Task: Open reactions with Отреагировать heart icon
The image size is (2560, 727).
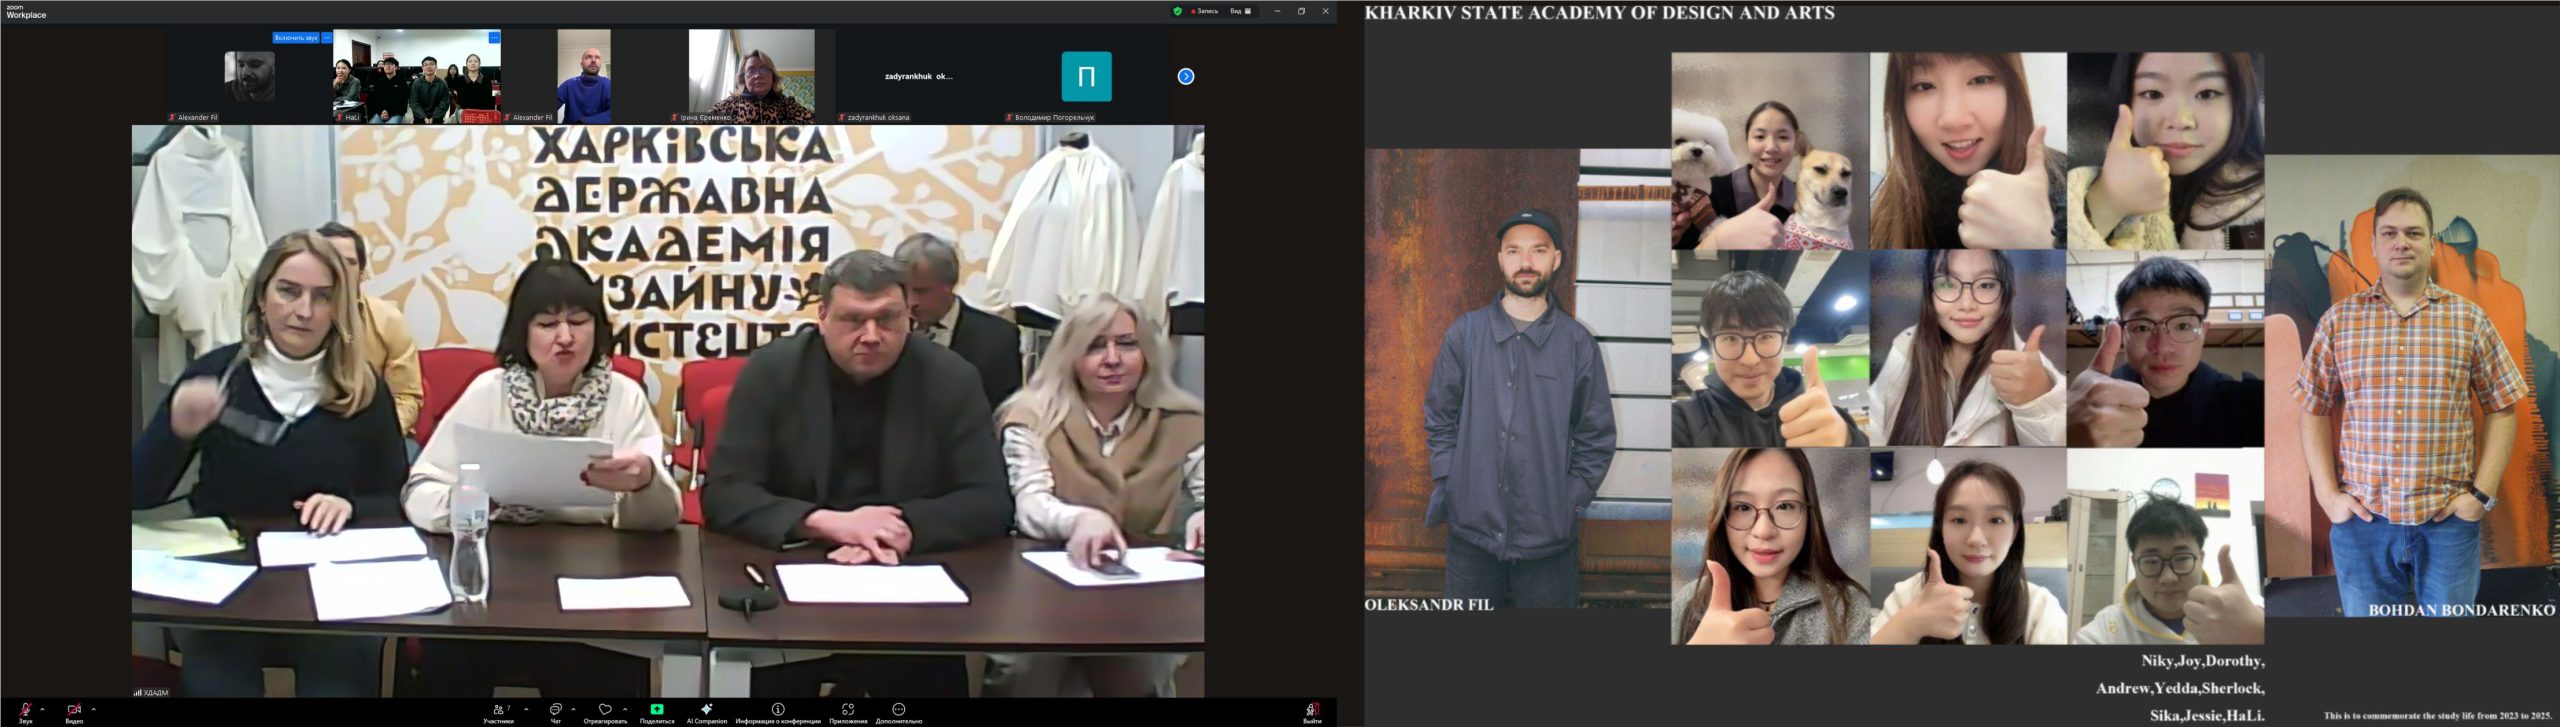Action: click(605, 710)
